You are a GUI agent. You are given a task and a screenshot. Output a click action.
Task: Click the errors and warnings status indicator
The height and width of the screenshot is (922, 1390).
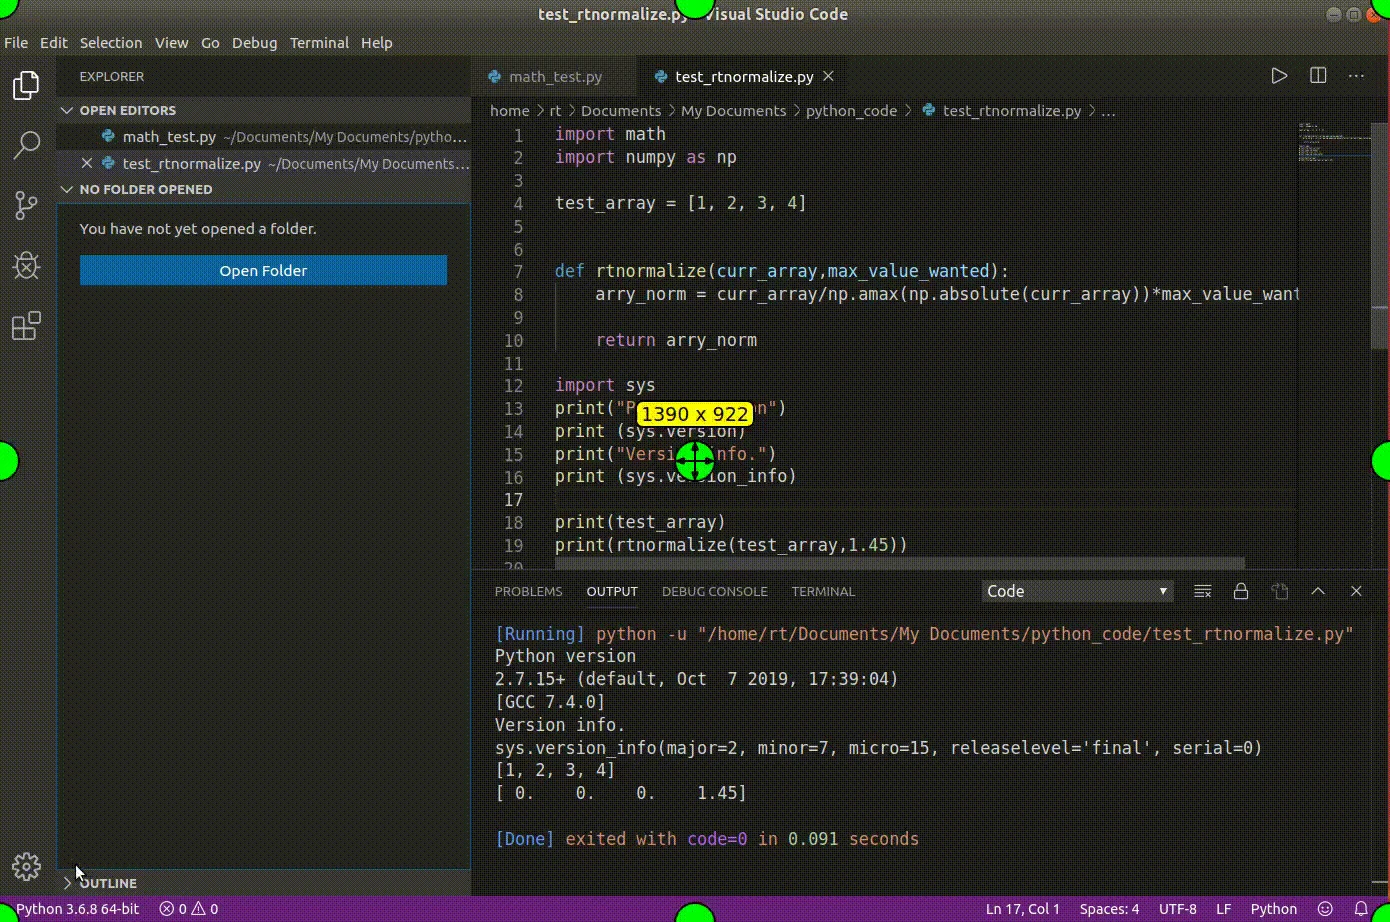point(189,909)
